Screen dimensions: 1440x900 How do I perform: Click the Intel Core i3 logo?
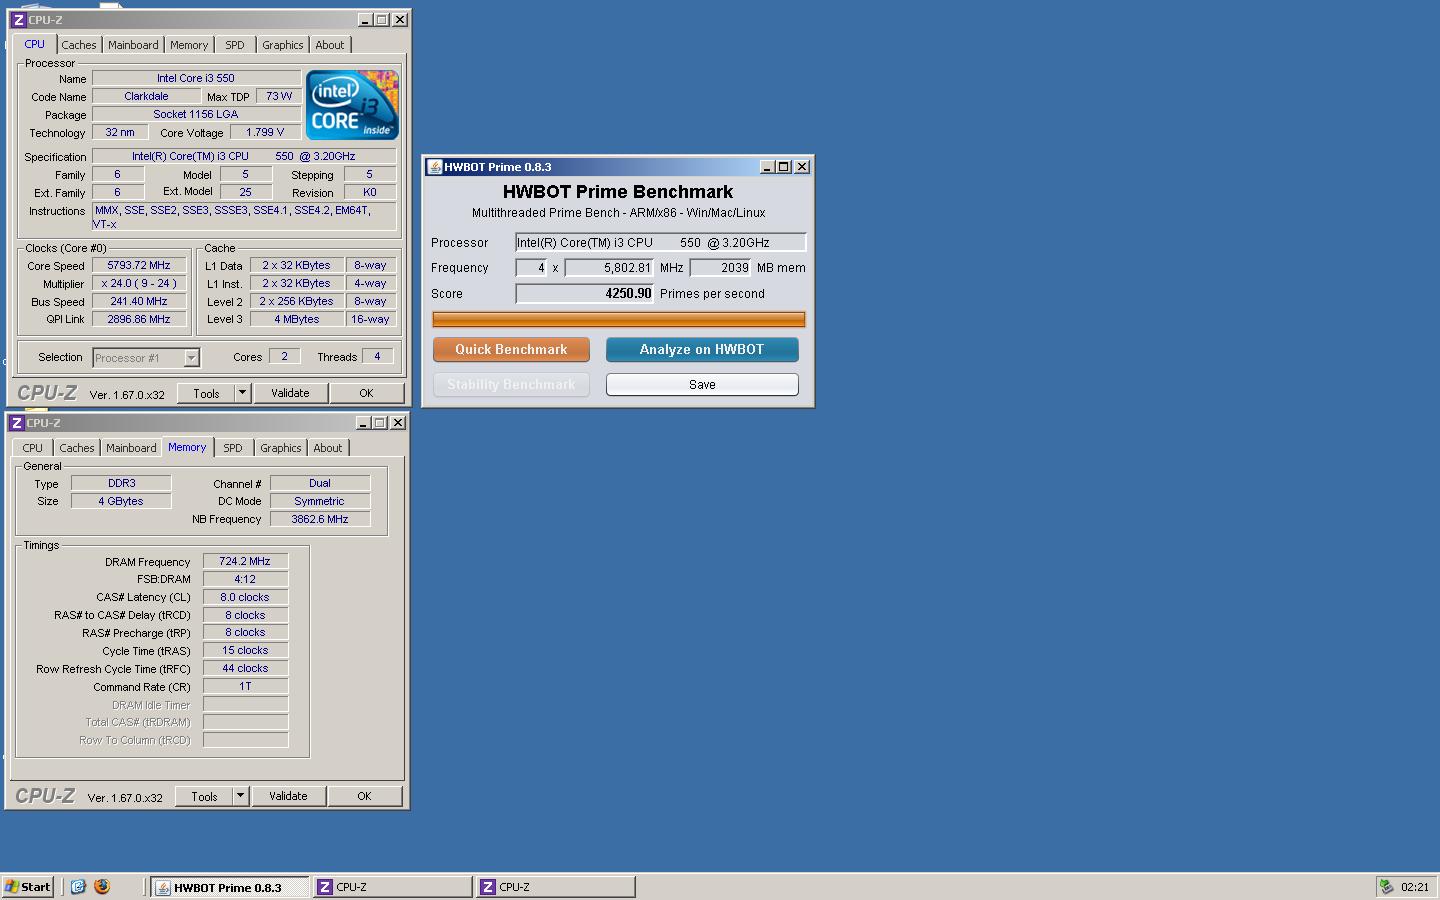[352, 104]
